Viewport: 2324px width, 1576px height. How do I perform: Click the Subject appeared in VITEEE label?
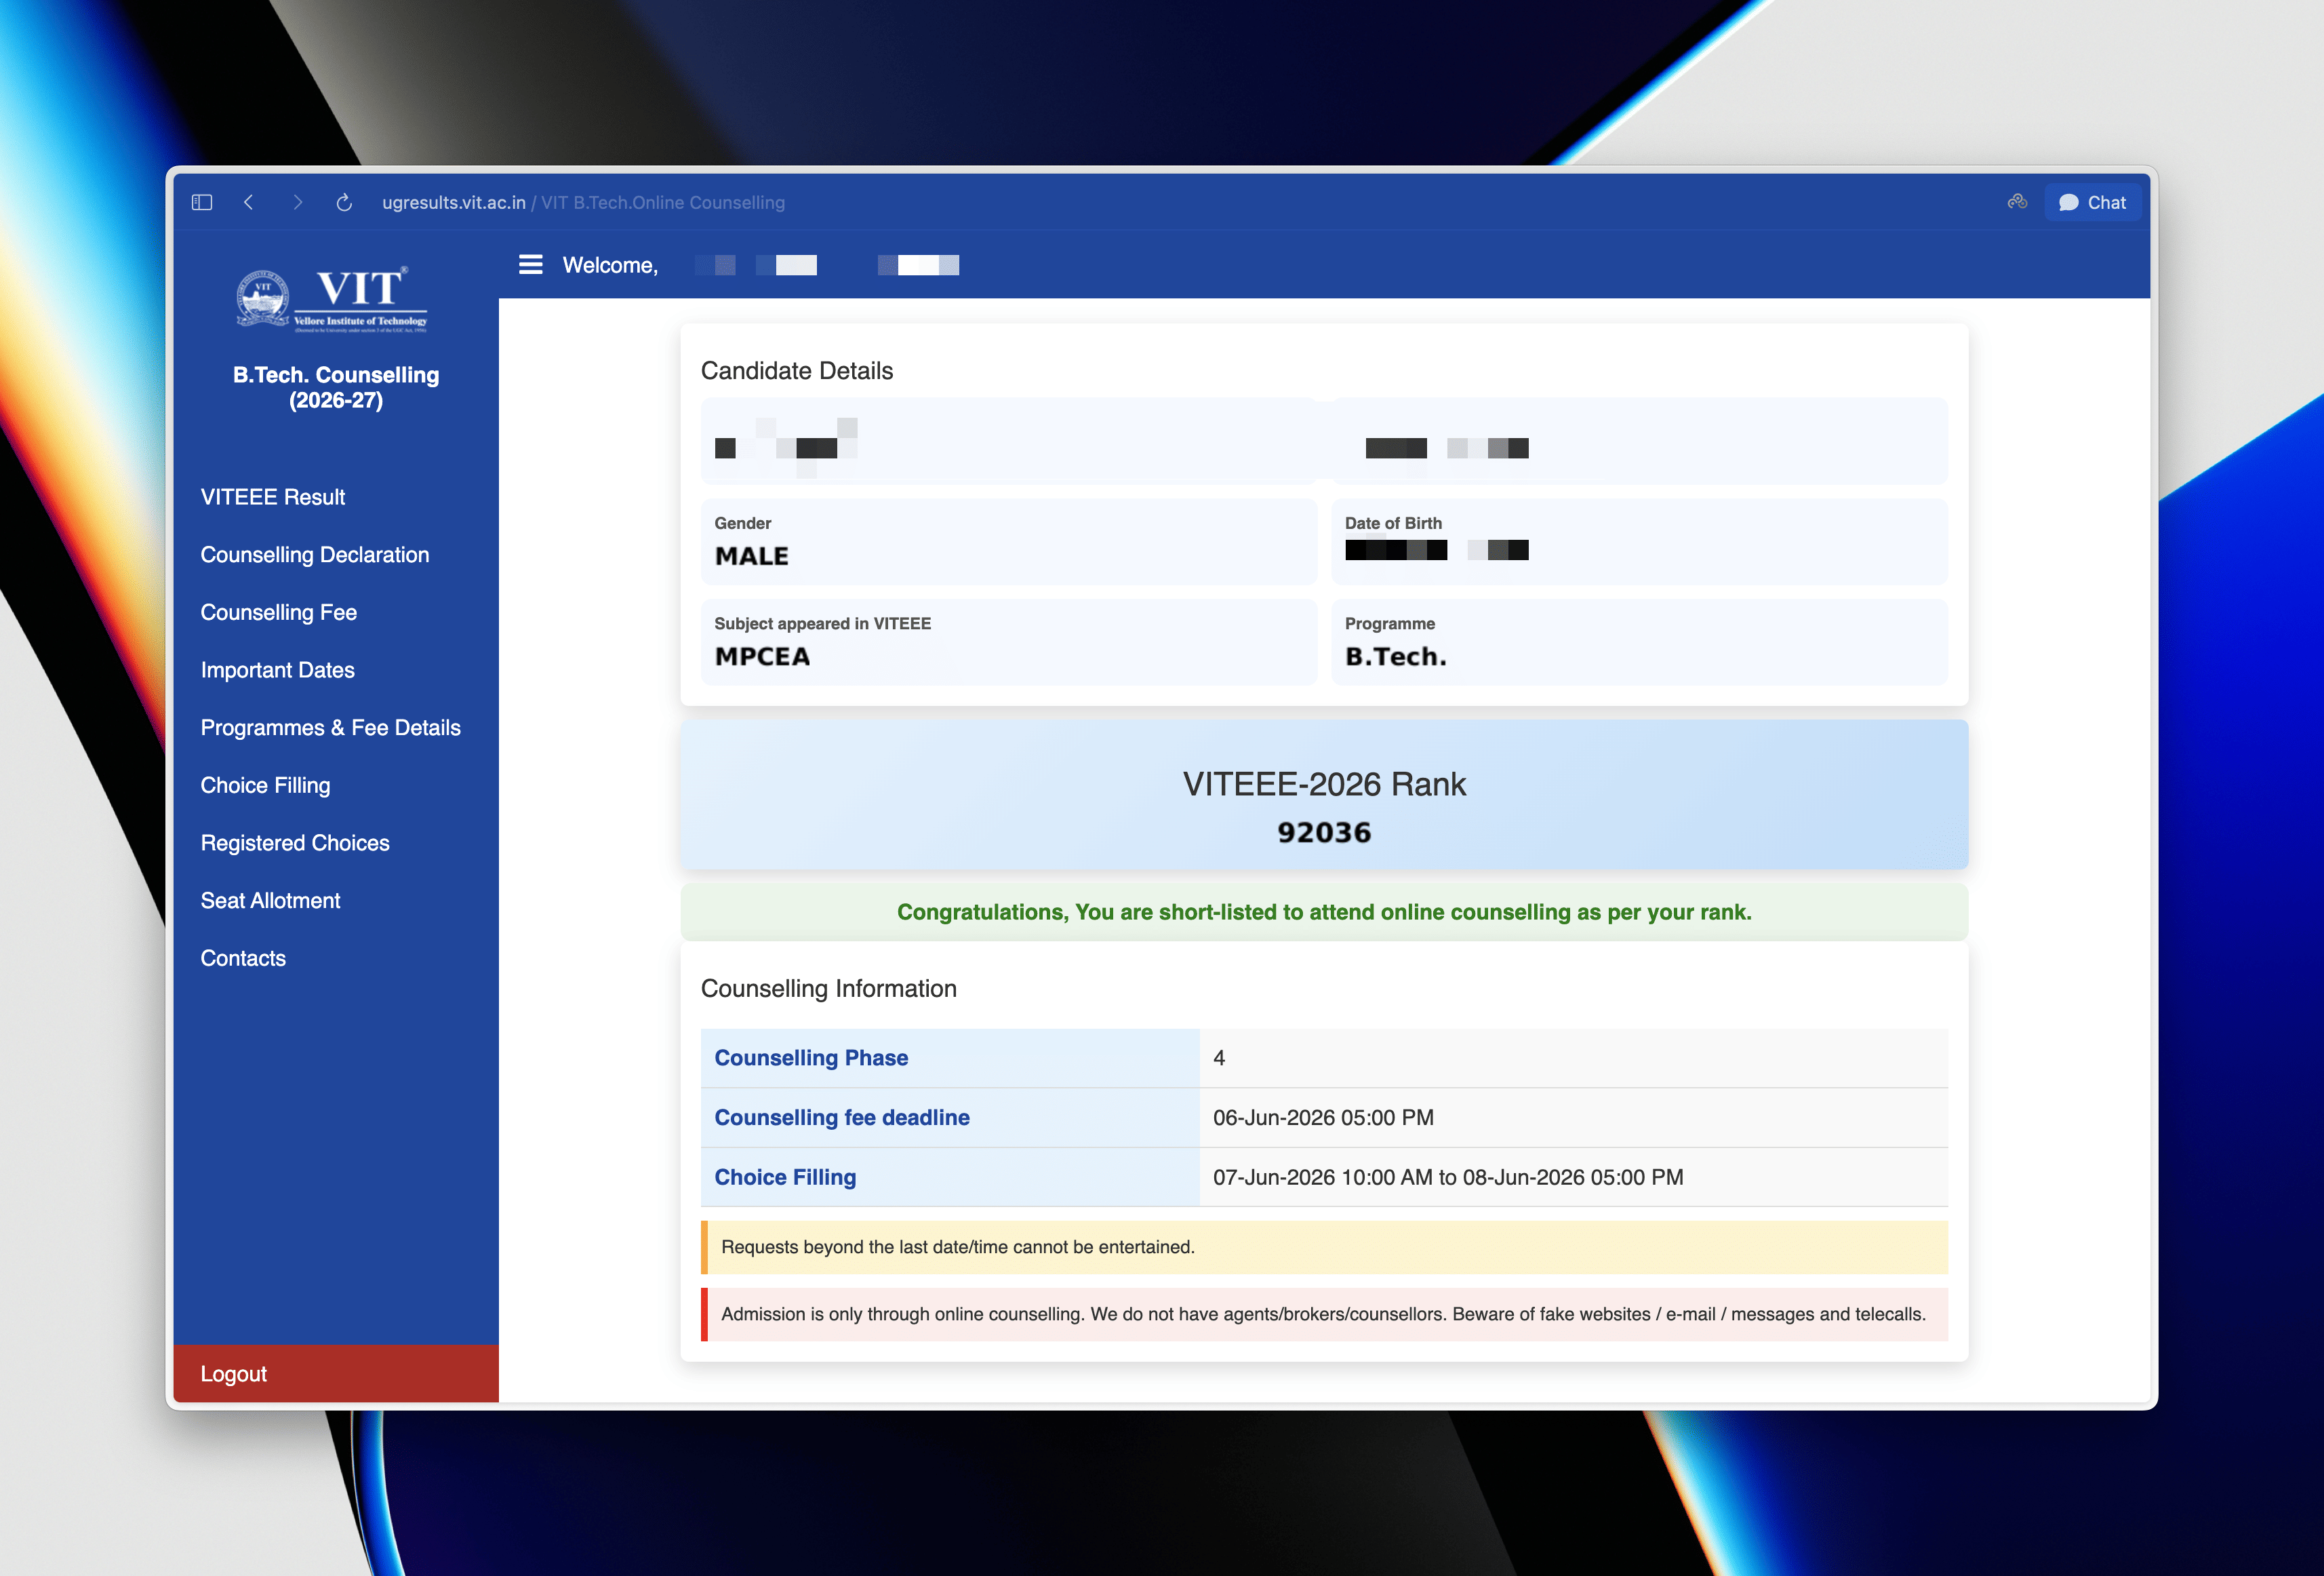[822, 624]
